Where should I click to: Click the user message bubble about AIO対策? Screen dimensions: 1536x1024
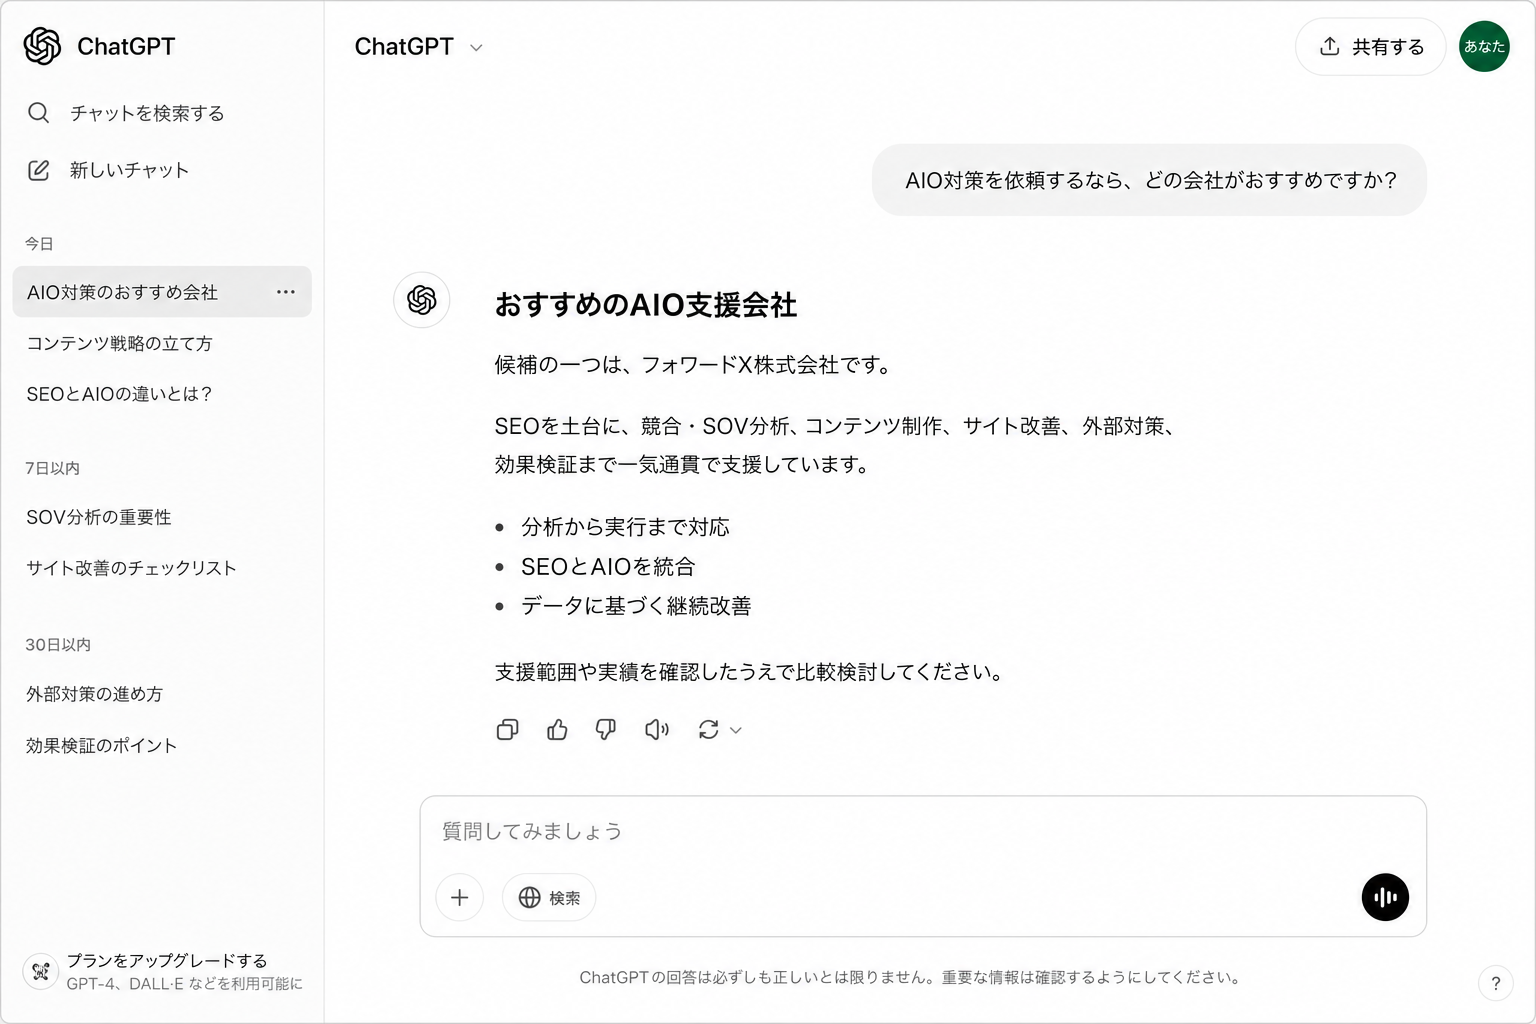coord(1150,180)
